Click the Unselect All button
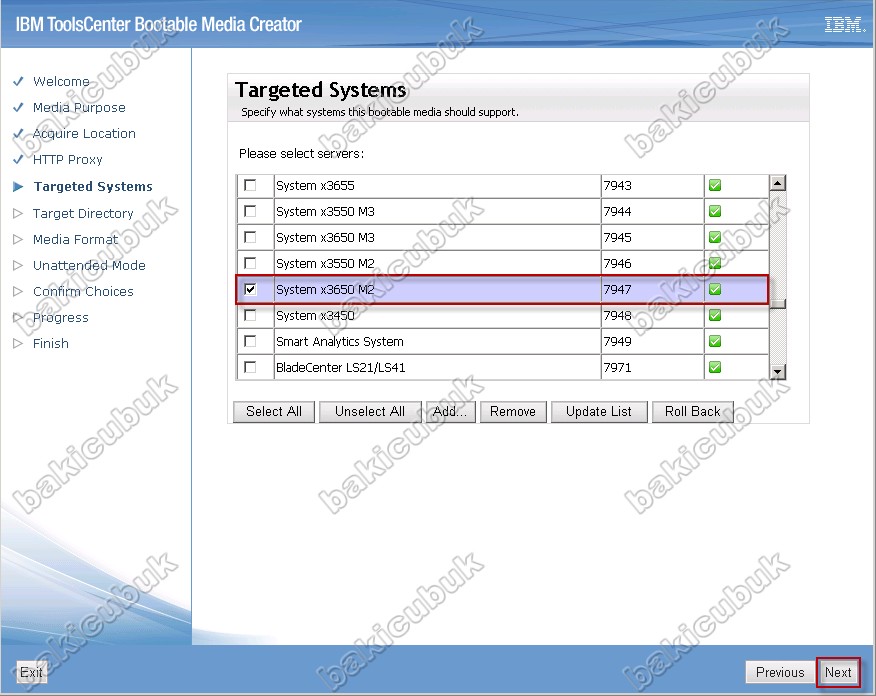This screenshot has height=696, width=876. (x=370, y=412)
